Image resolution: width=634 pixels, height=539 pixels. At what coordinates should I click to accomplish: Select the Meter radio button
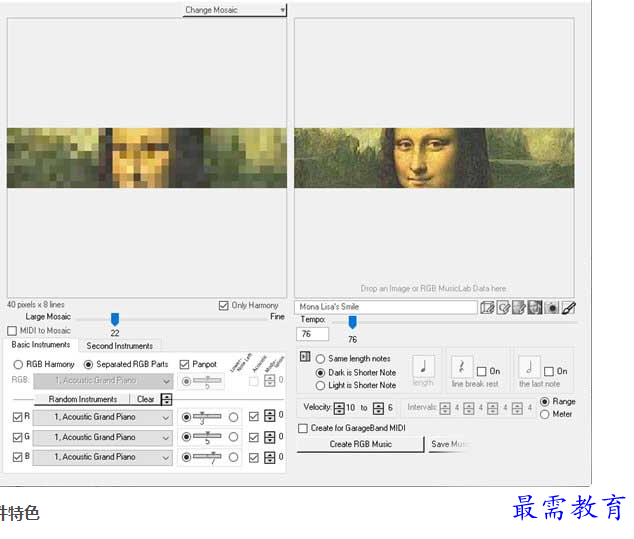[x=545, y=414]
